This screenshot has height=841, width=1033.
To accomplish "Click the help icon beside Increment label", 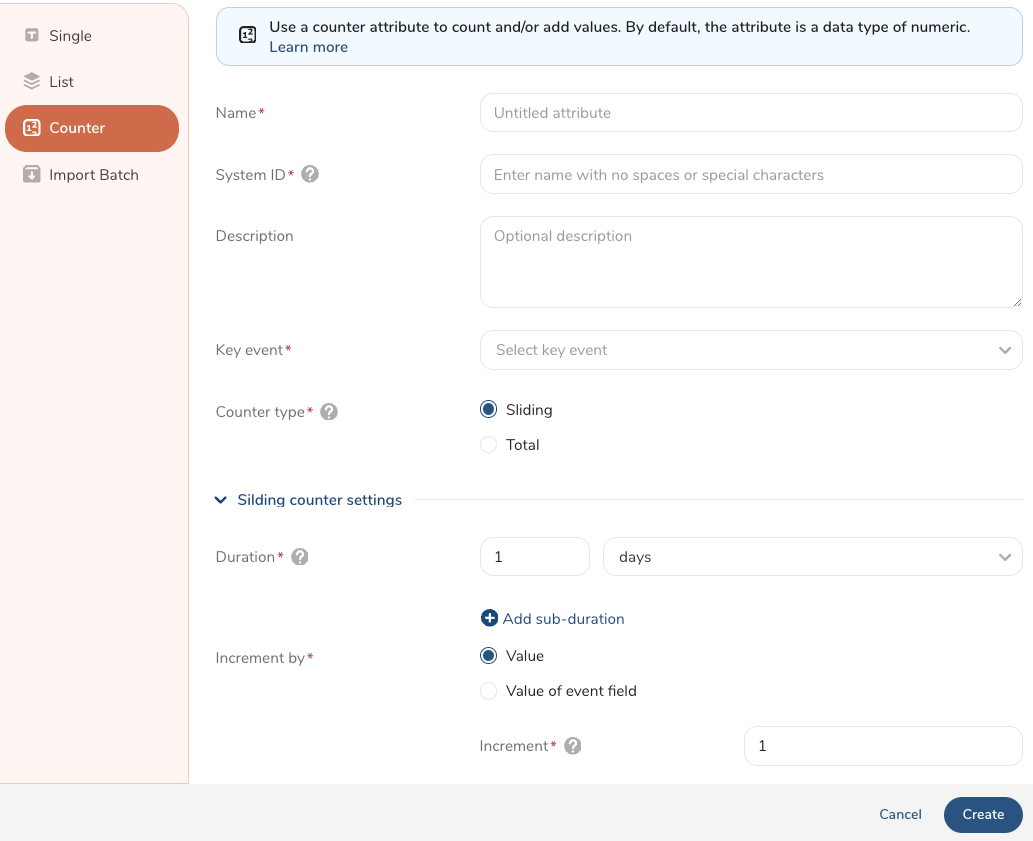I will tap(573, 746).
